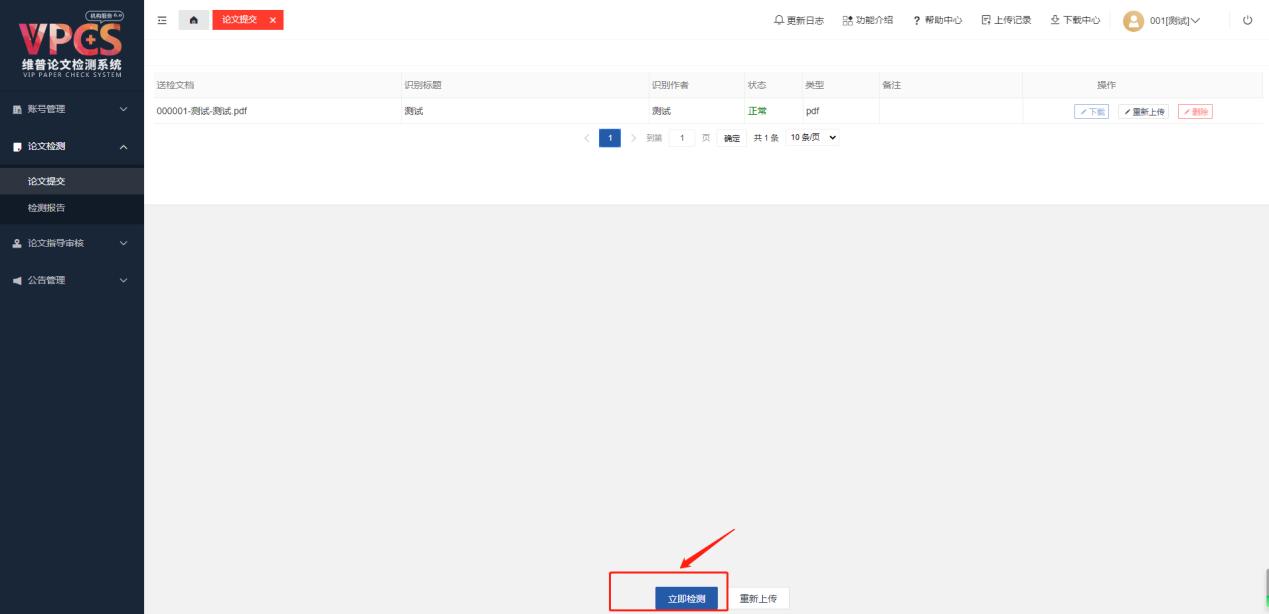Viewport: 1269px width, 614px height.
Task: Expand 论文指导审核 sidebar menu
Action: tap(72, 242)
